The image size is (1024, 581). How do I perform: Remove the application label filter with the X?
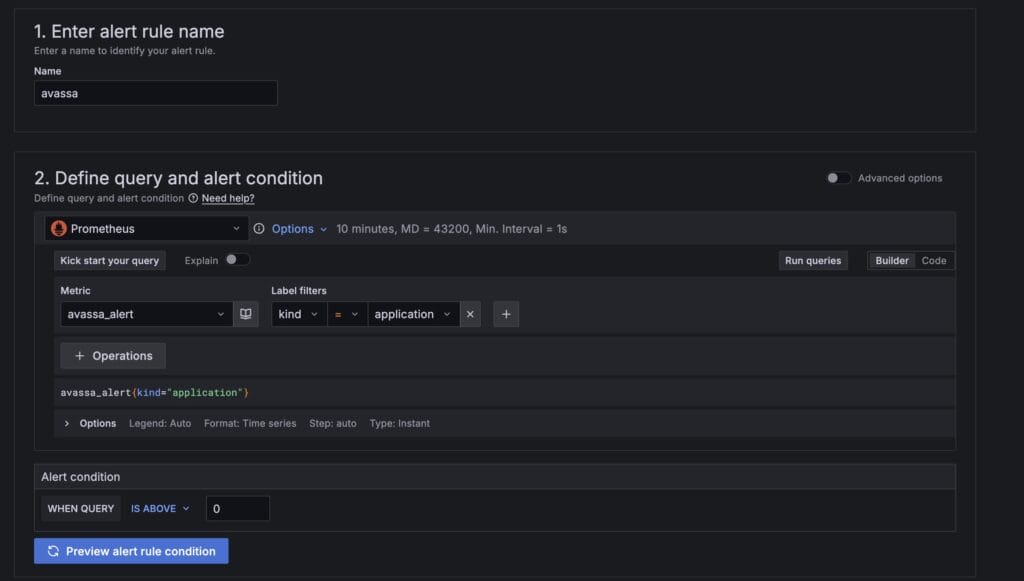(470, 313)
